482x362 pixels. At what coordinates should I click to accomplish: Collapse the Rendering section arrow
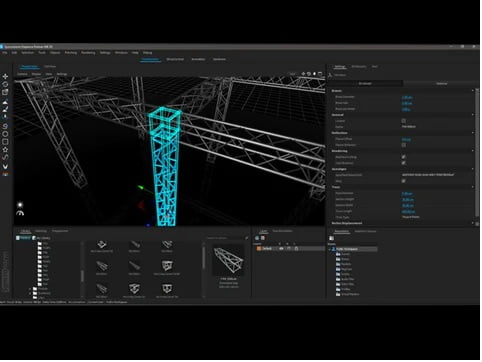coord(473,151)
